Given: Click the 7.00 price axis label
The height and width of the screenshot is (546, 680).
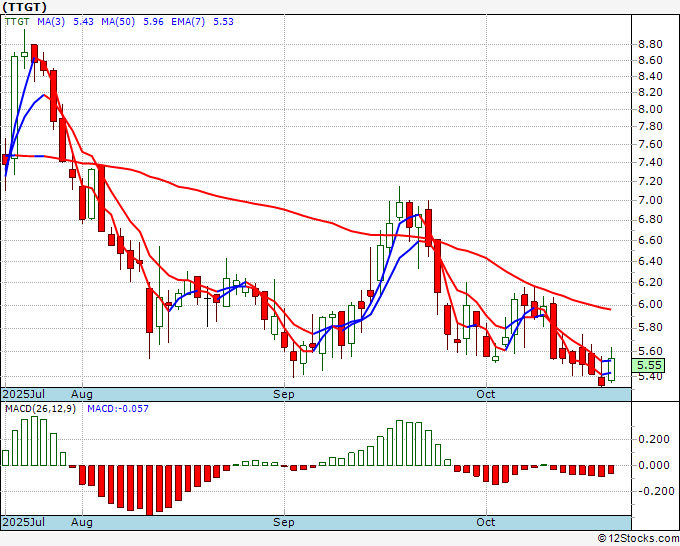Looking at the screenshot, I should (x=650, y=200).
